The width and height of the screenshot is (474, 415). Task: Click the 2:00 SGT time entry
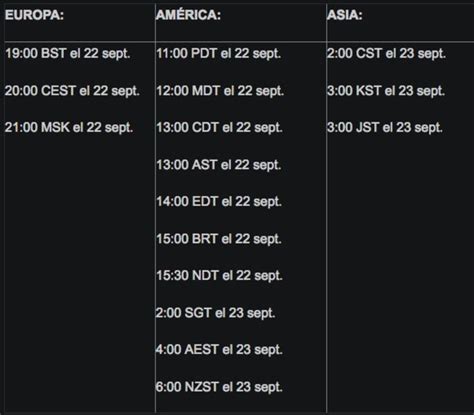215,313
